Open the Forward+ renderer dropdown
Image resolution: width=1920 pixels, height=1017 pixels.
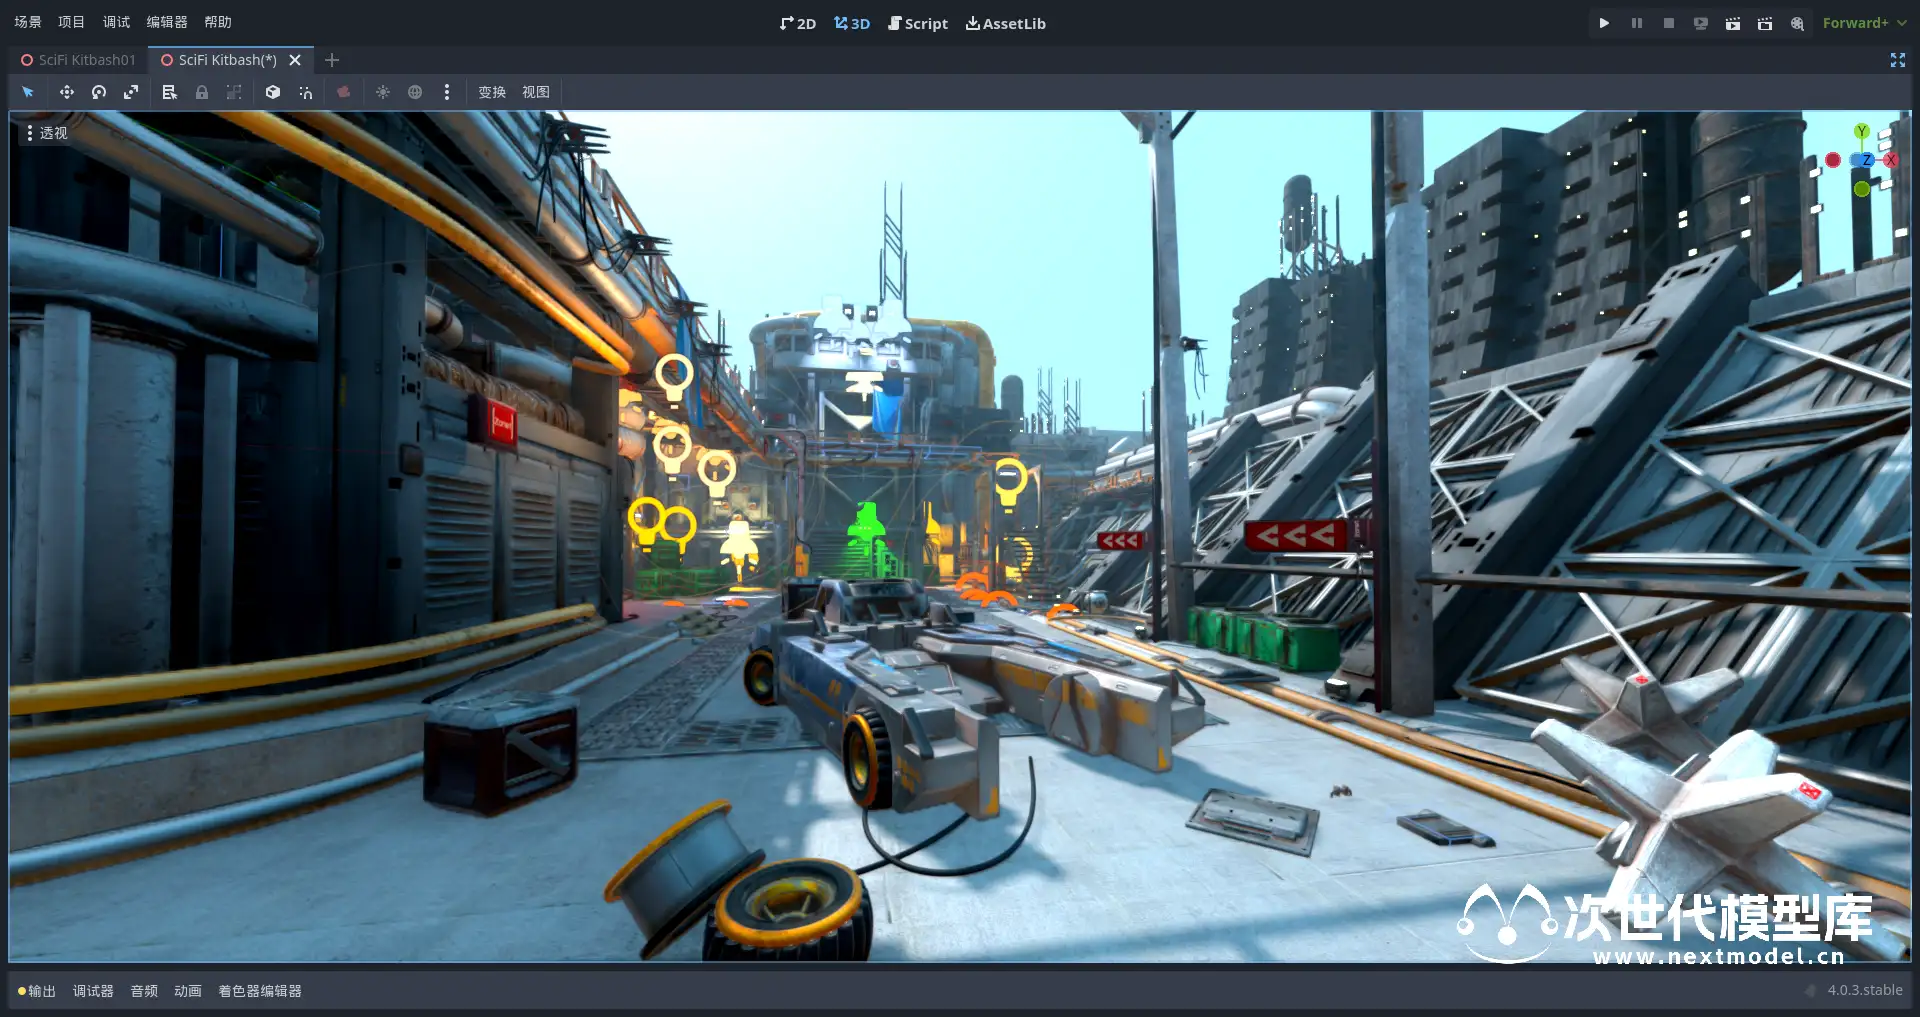click(1864, 23)
